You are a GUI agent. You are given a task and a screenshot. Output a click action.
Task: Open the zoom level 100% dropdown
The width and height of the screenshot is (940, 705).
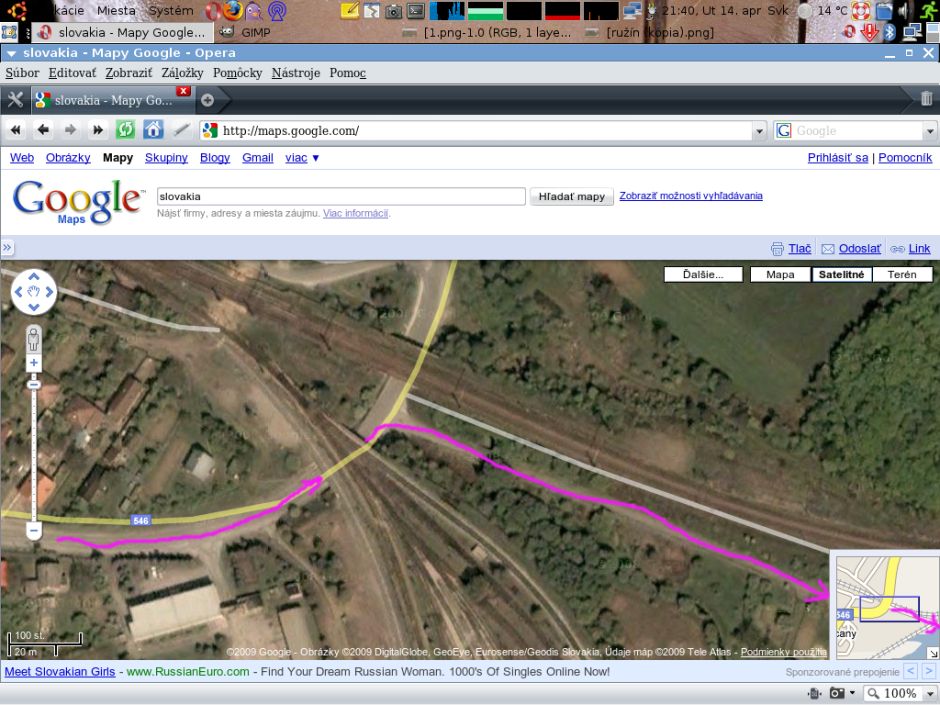pyautogui.click(x=899, y=693)
